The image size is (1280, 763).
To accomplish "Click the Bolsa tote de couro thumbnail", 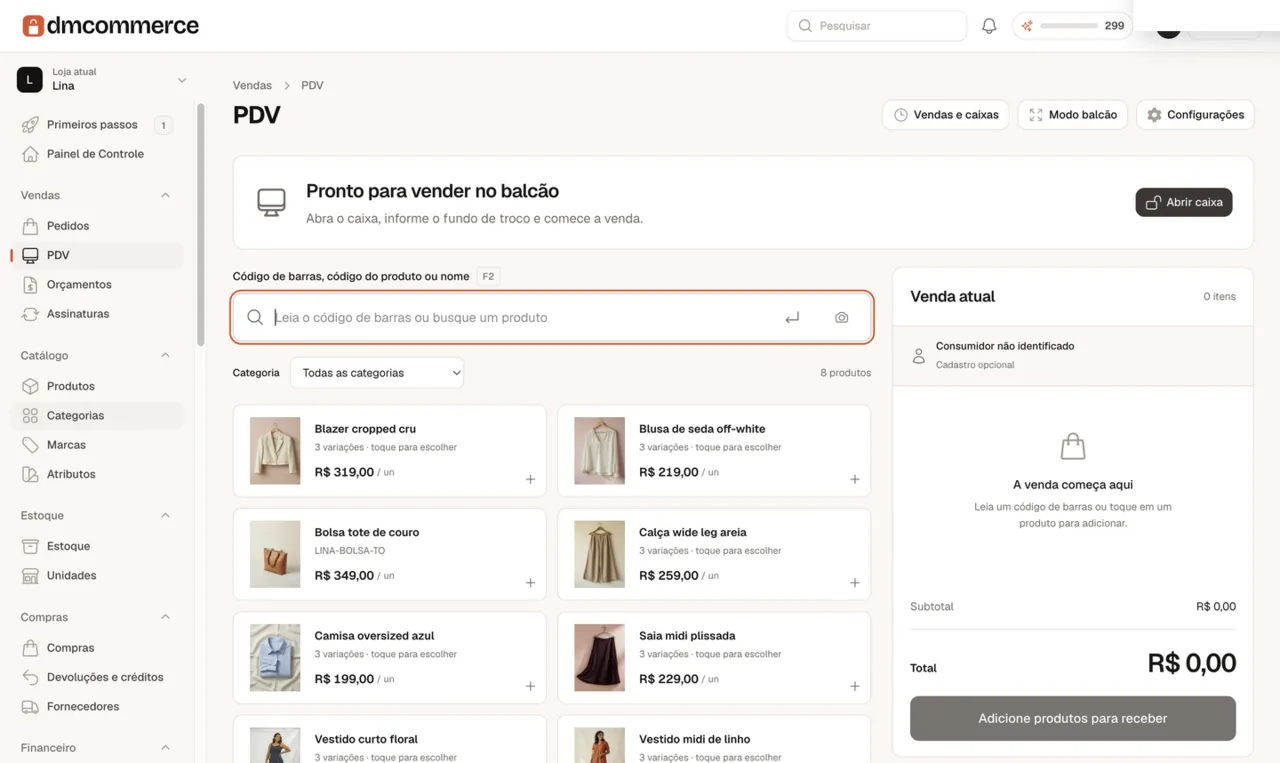I will (275, 554).
